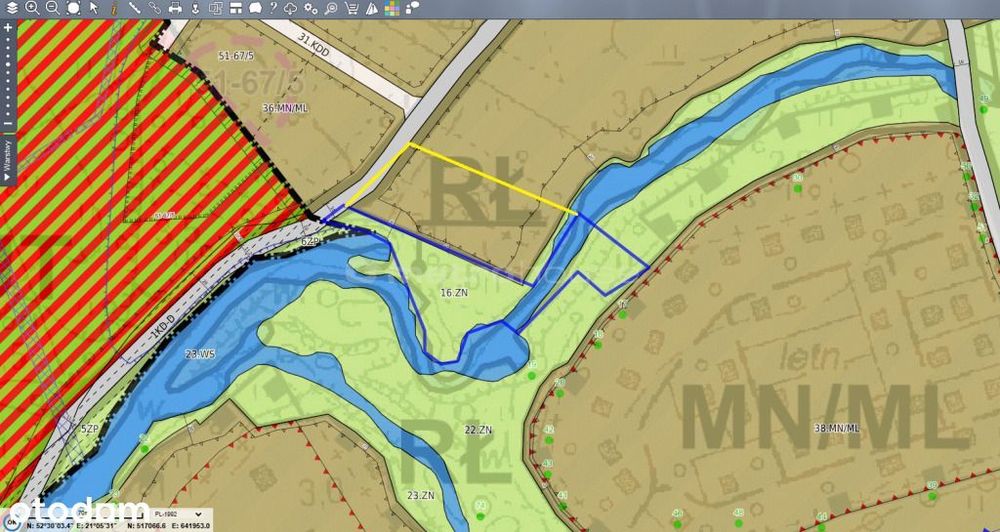Viewport: 1000px width, 532px height.
Task: Open the colorful grid palette icon
Action: pos(392,8)
